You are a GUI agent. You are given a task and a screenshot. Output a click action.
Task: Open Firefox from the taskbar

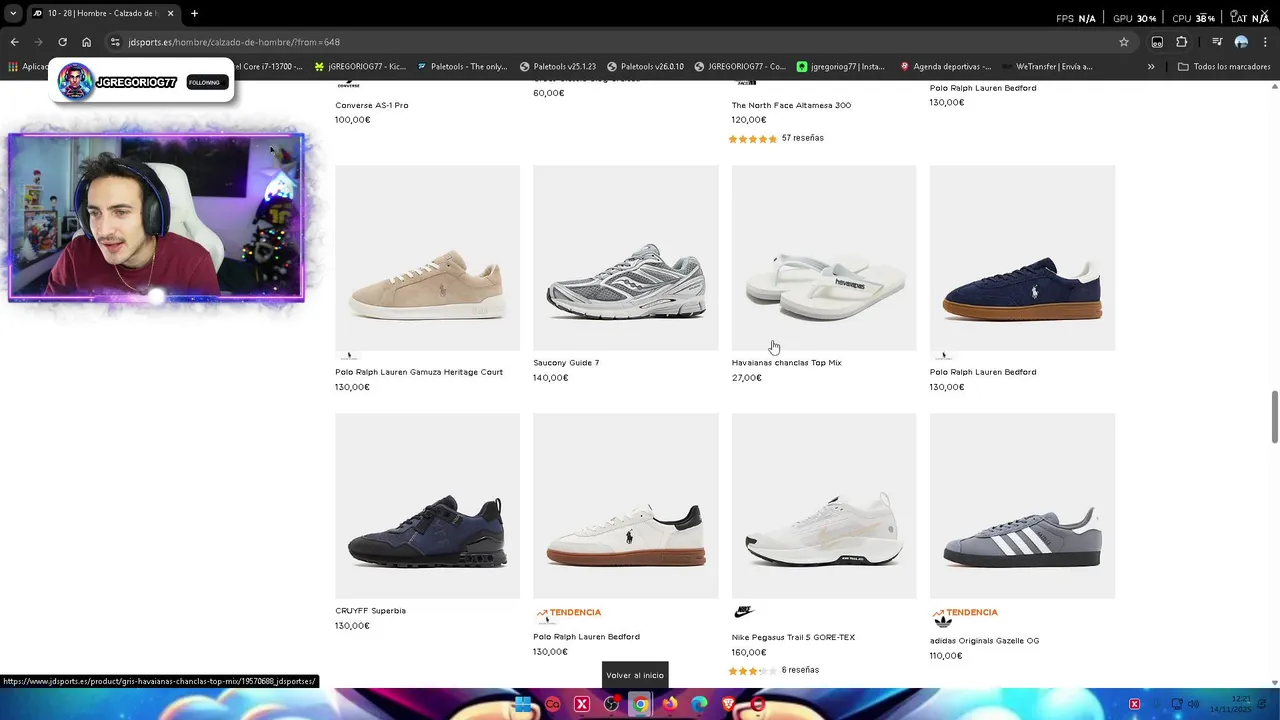pyautogui.click(x=670, y=704)
